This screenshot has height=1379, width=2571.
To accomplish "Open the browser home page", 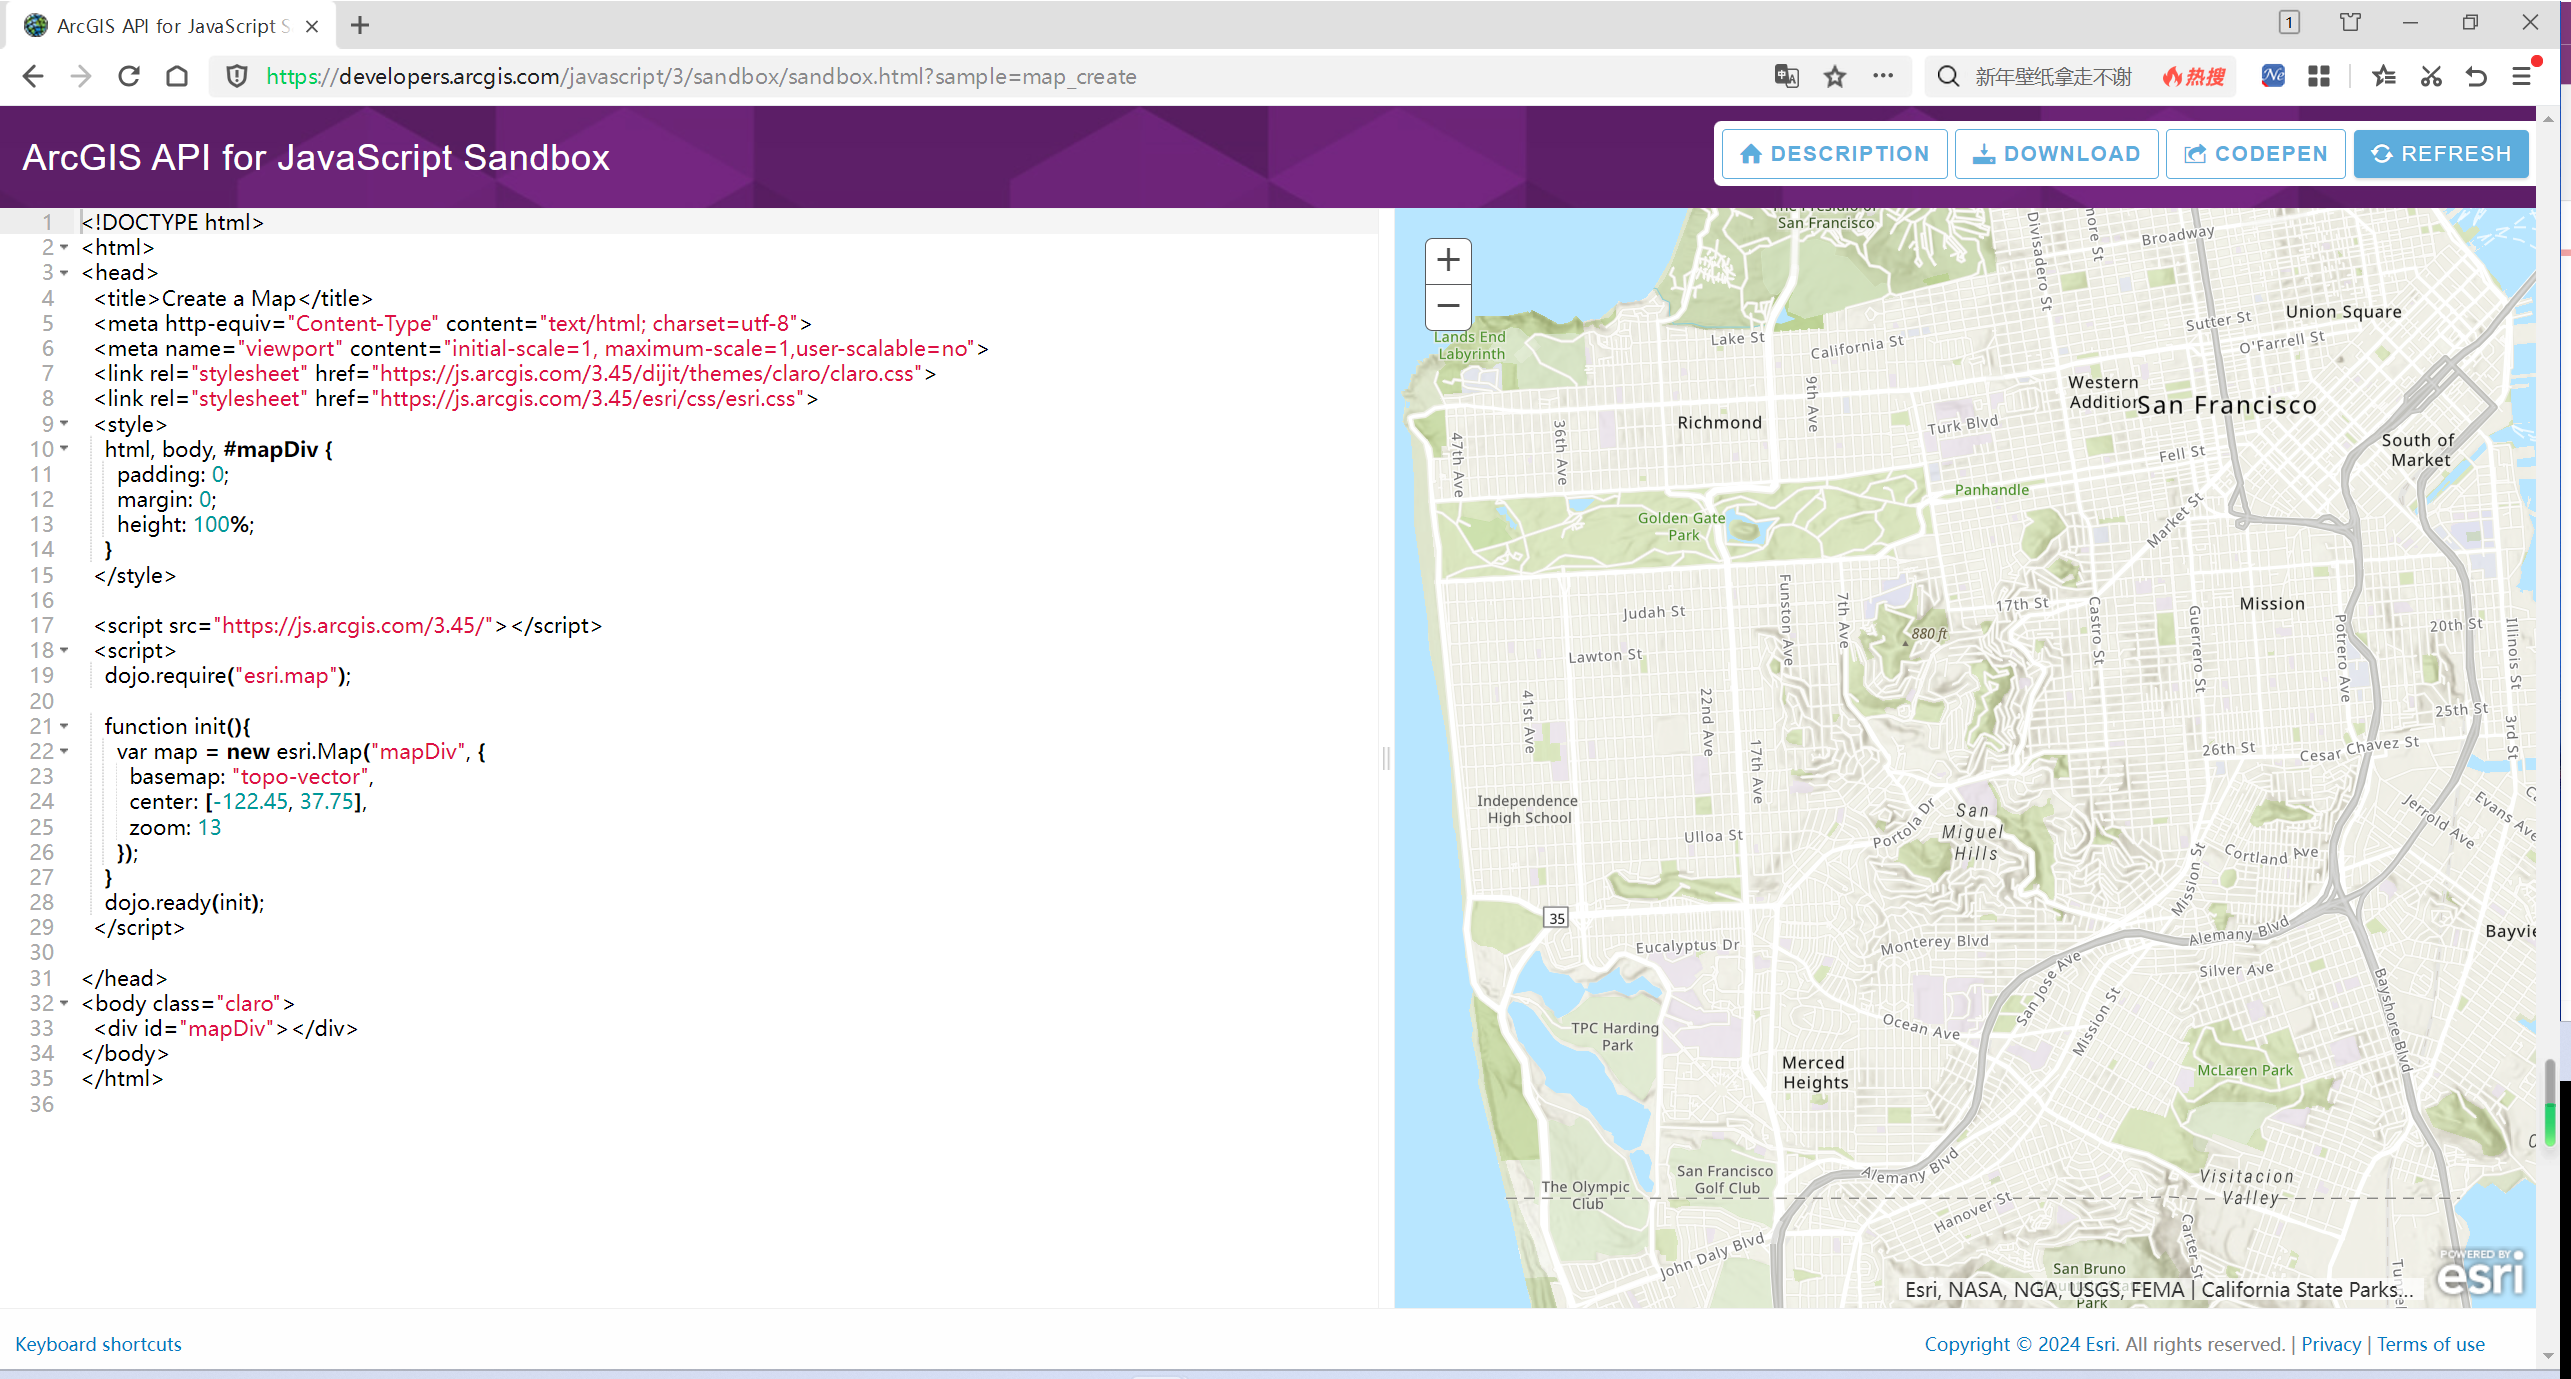I will coord(177,77).
